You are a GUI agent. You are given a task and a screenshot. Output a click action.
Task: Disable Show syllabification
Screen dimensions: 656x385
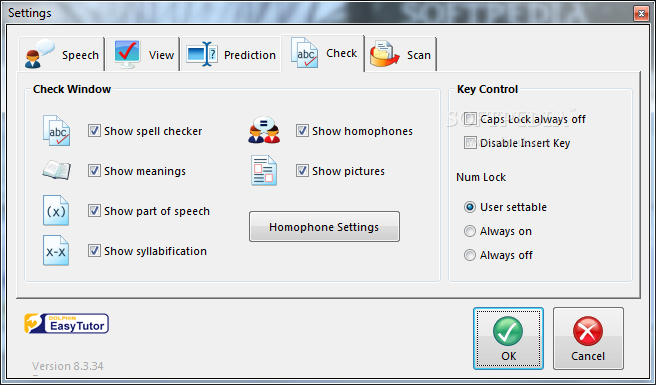click(x=94, y=251)
